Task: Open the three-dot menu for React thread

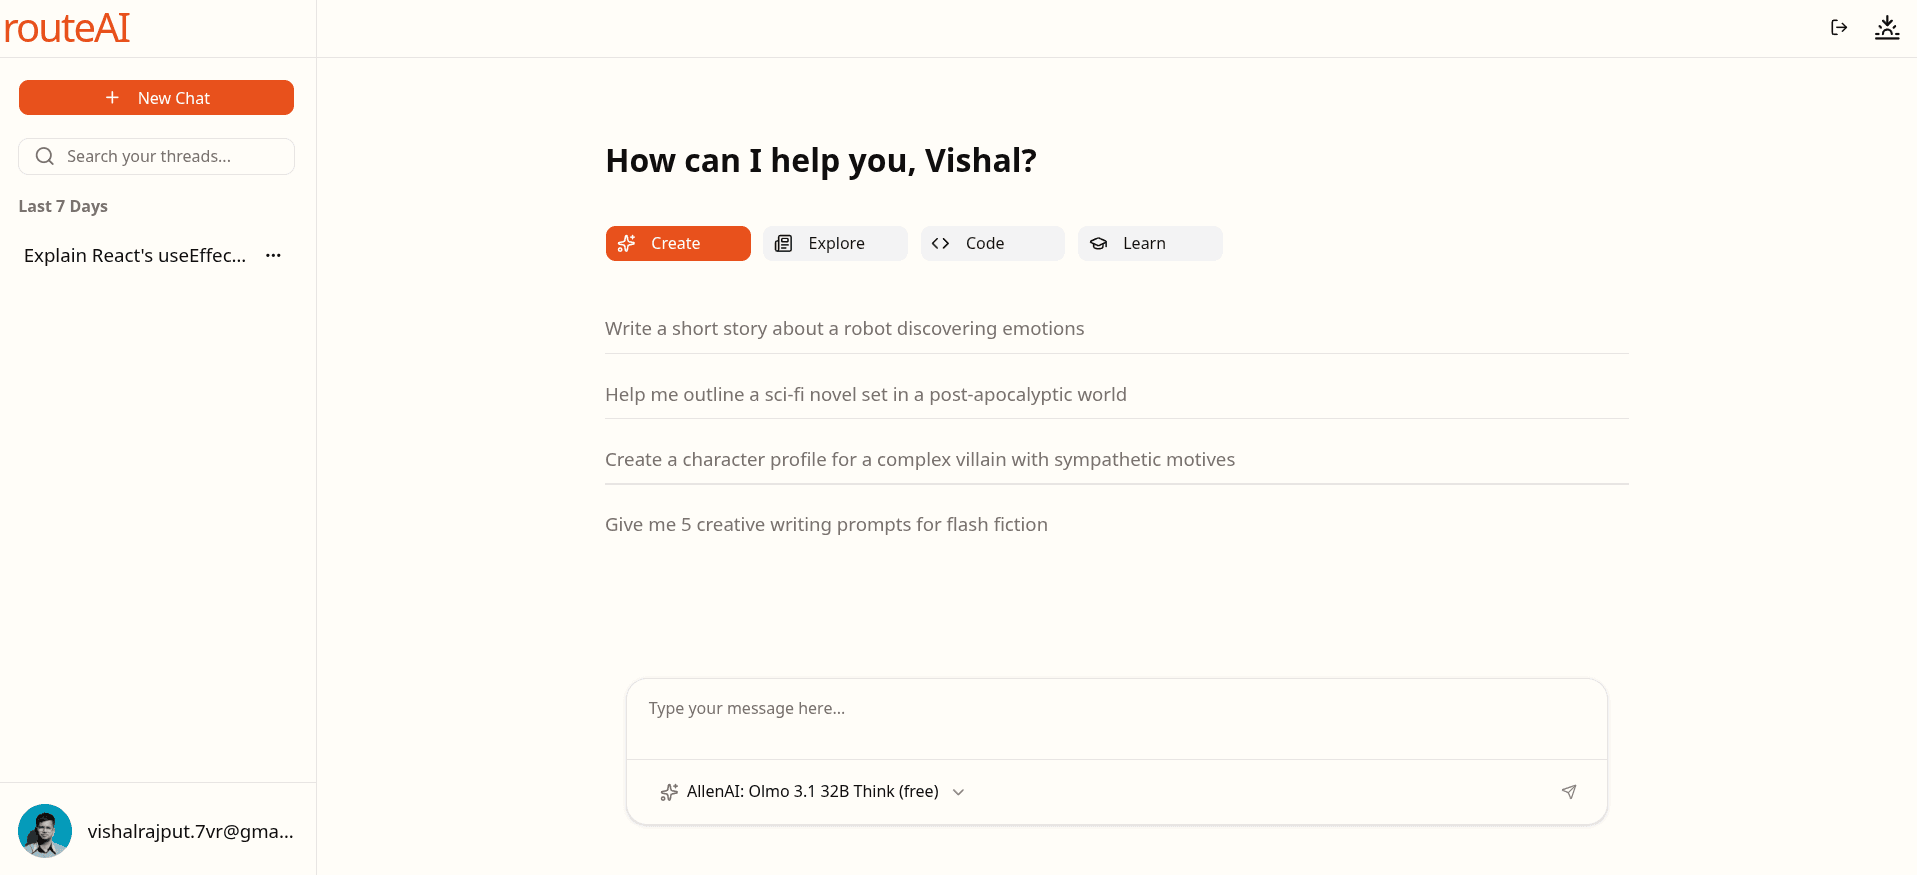Action: [273, 256]
